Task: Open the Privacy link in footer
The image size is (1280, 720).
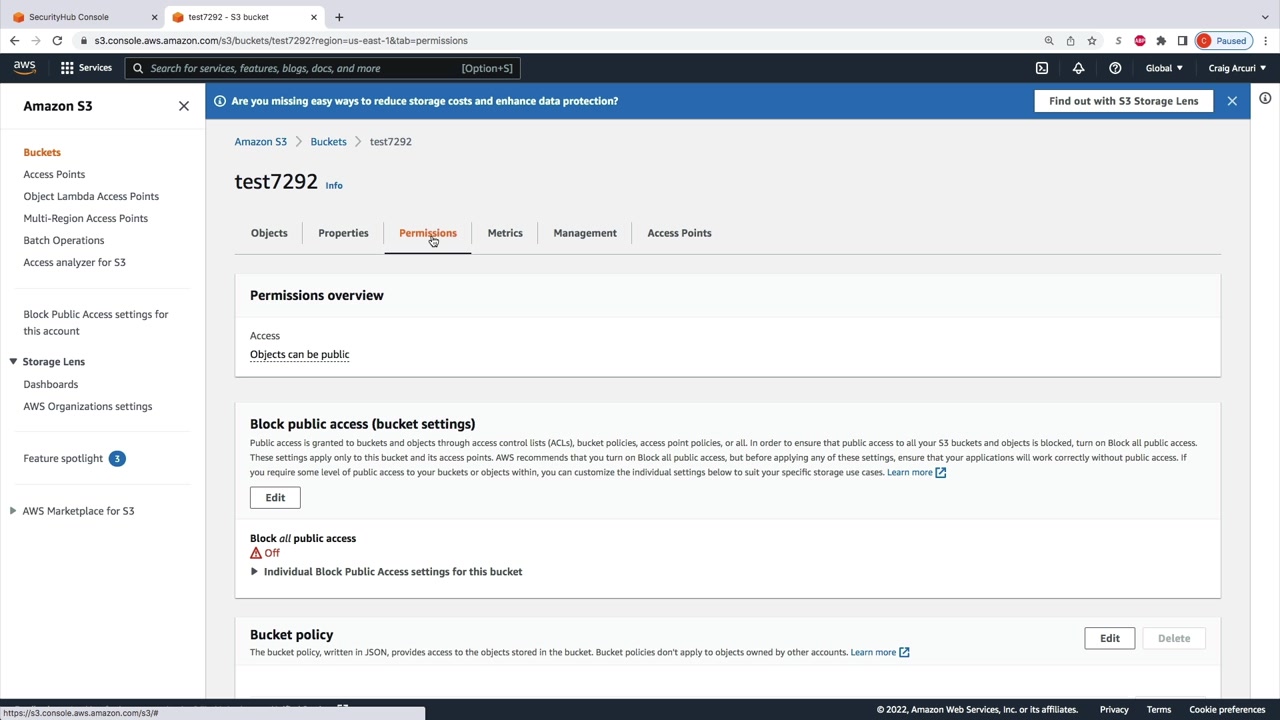Action: click(1114, 710)
